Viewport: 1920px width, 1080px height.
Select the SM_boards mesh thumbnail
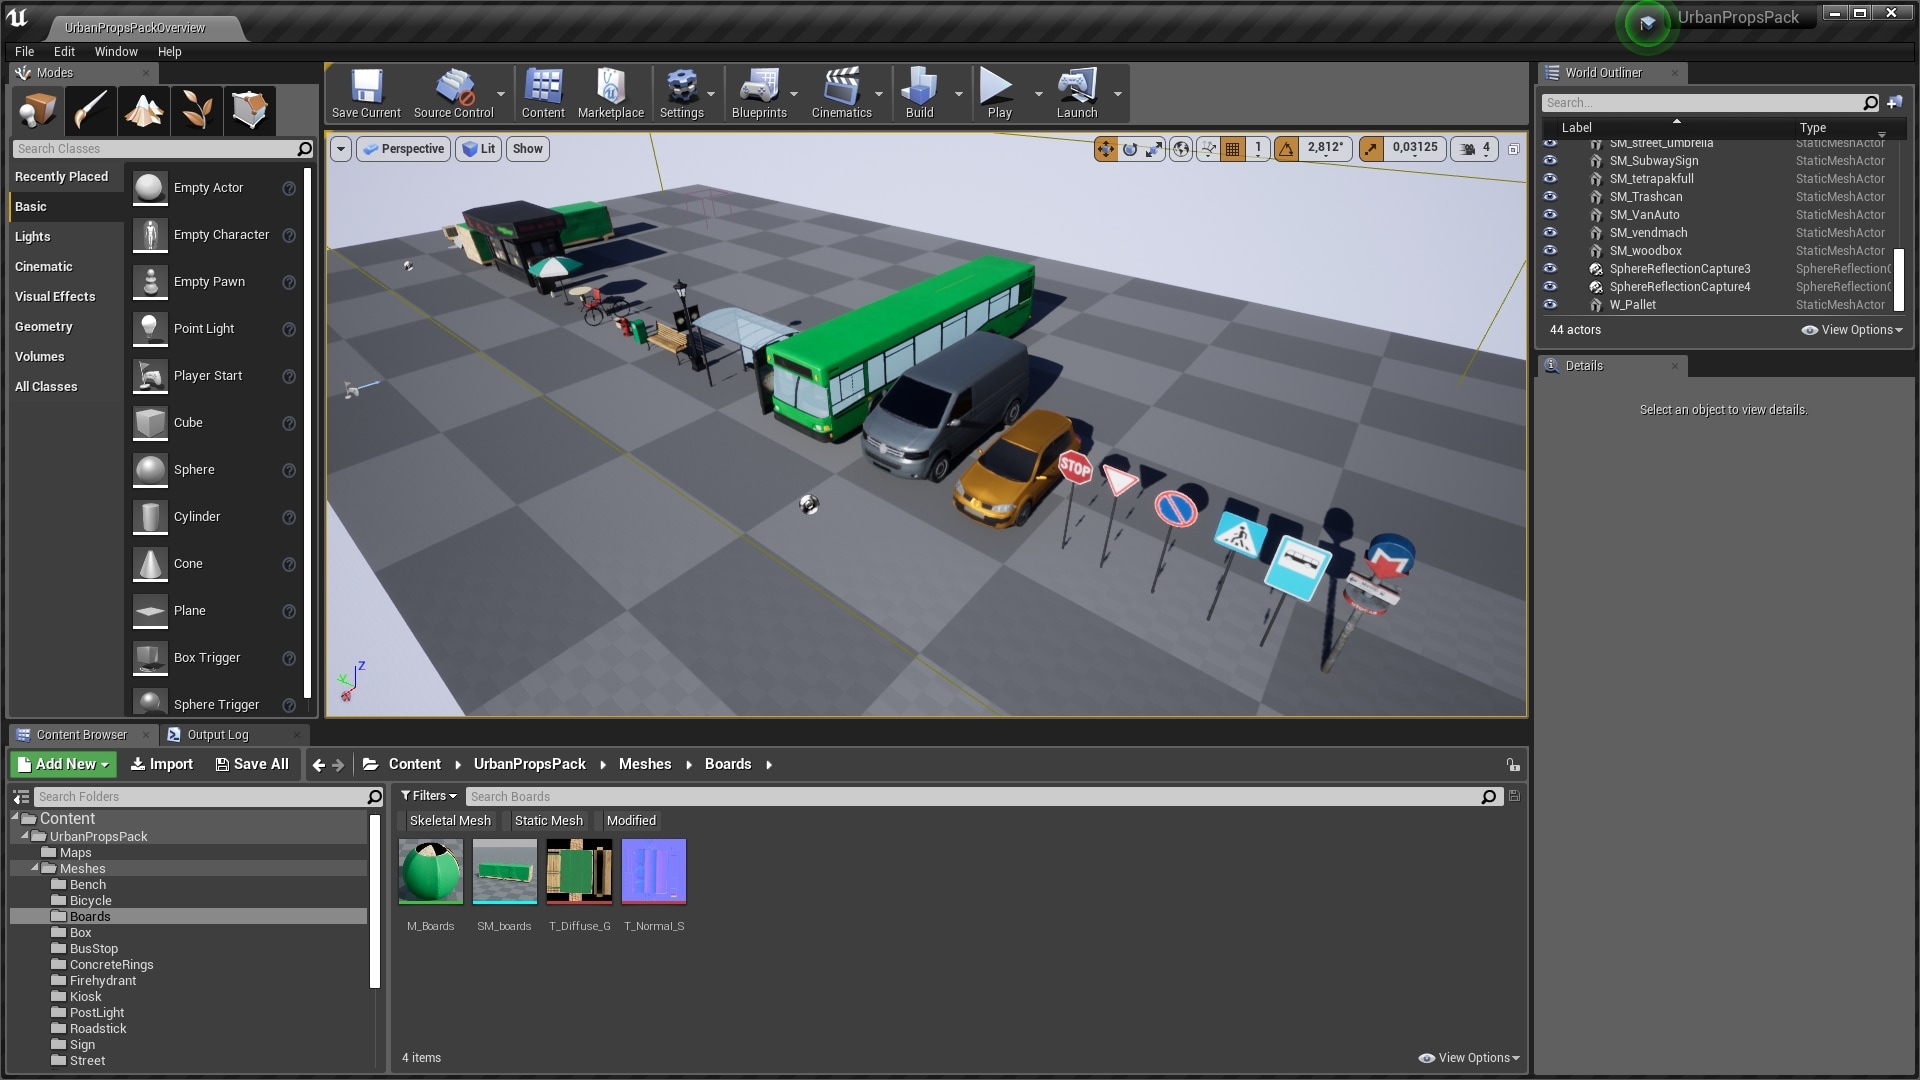[x=504, y=871]
